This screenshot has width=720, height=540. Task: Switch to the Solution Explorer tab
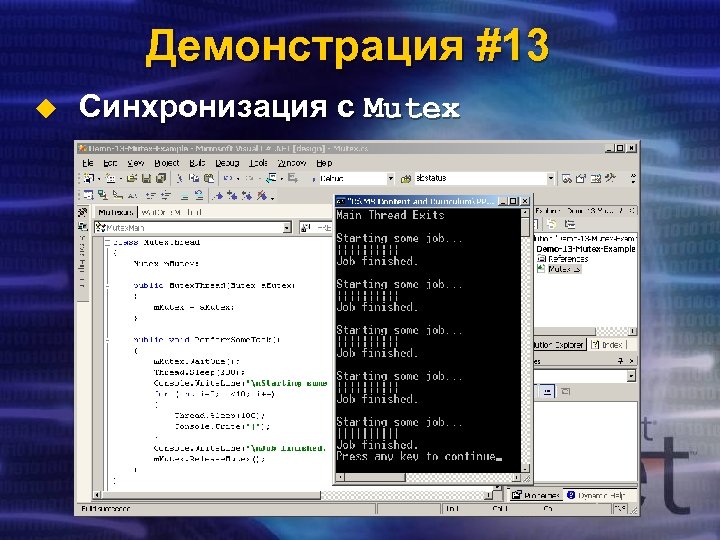coord(559,344)
